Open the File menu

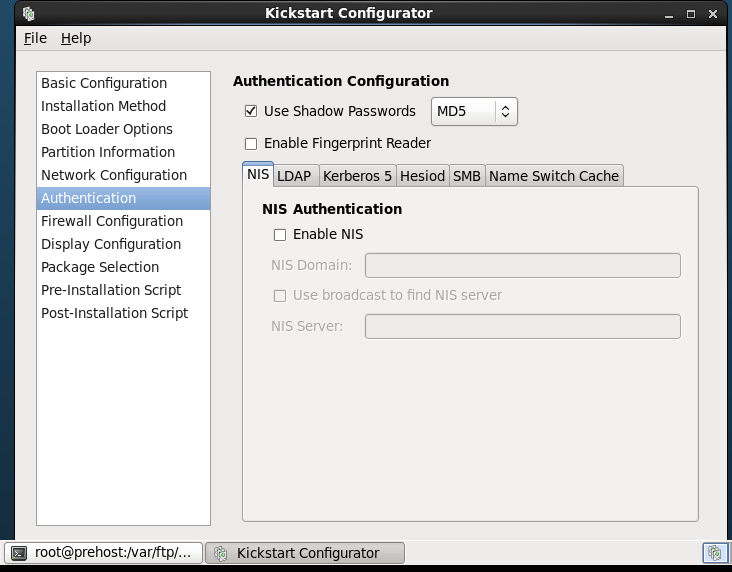(x=35, y=38)
